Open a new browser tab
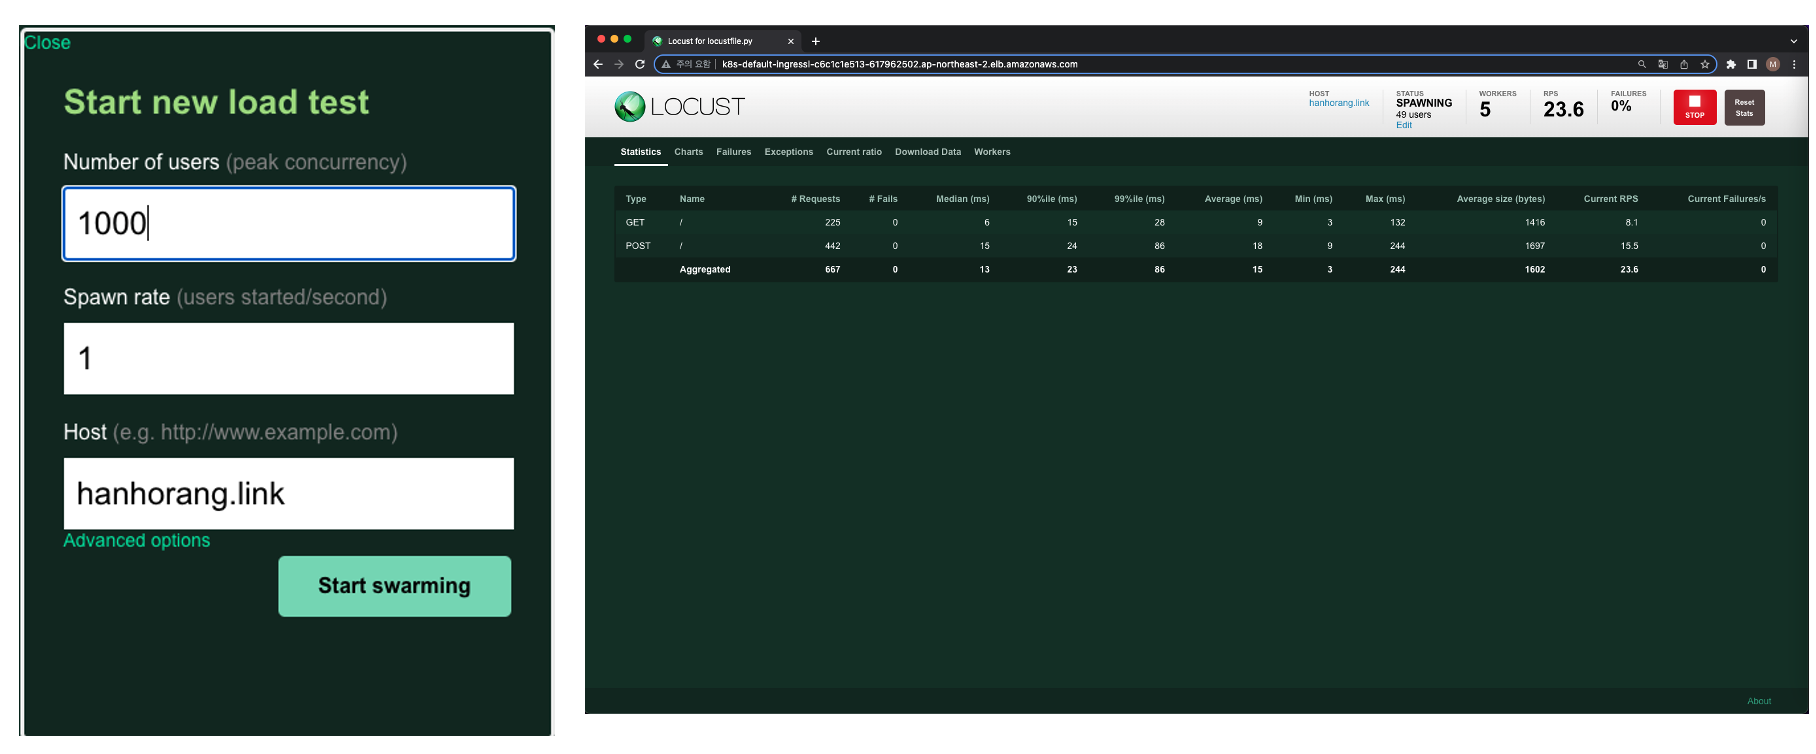The image size is (1816, 754). coord(816,41)
